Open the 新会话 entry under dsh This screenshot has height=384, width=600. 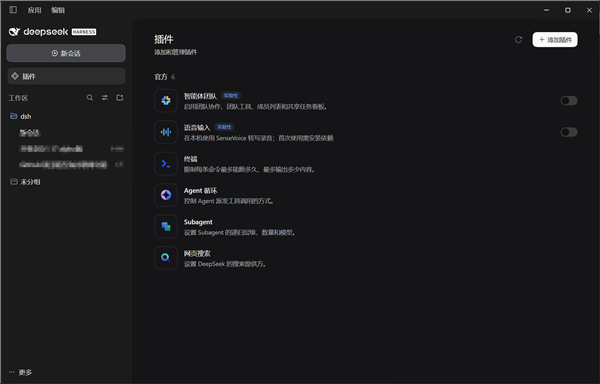coord(30,133)
